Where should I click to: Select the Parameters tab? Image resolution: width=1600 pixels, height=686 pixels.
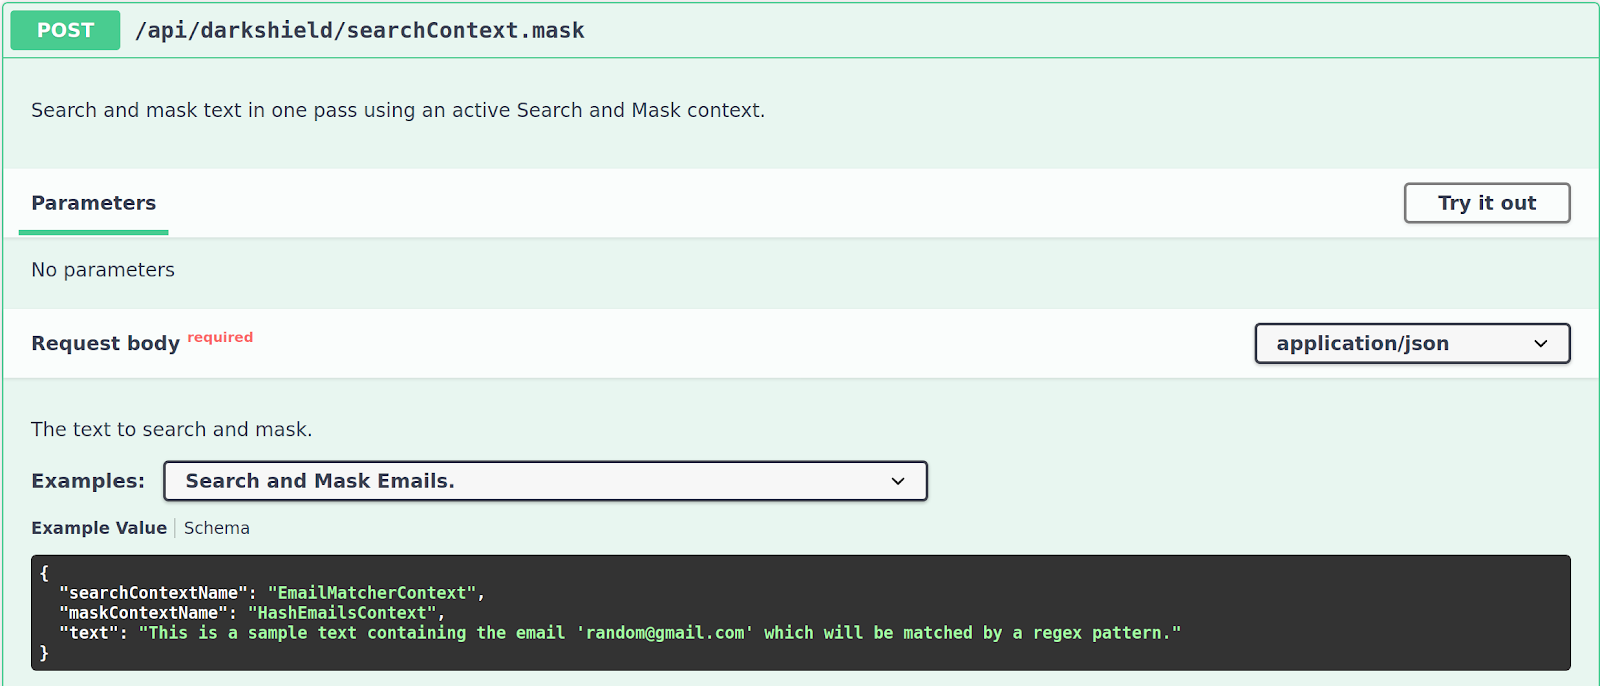click(x=94, y=203)
